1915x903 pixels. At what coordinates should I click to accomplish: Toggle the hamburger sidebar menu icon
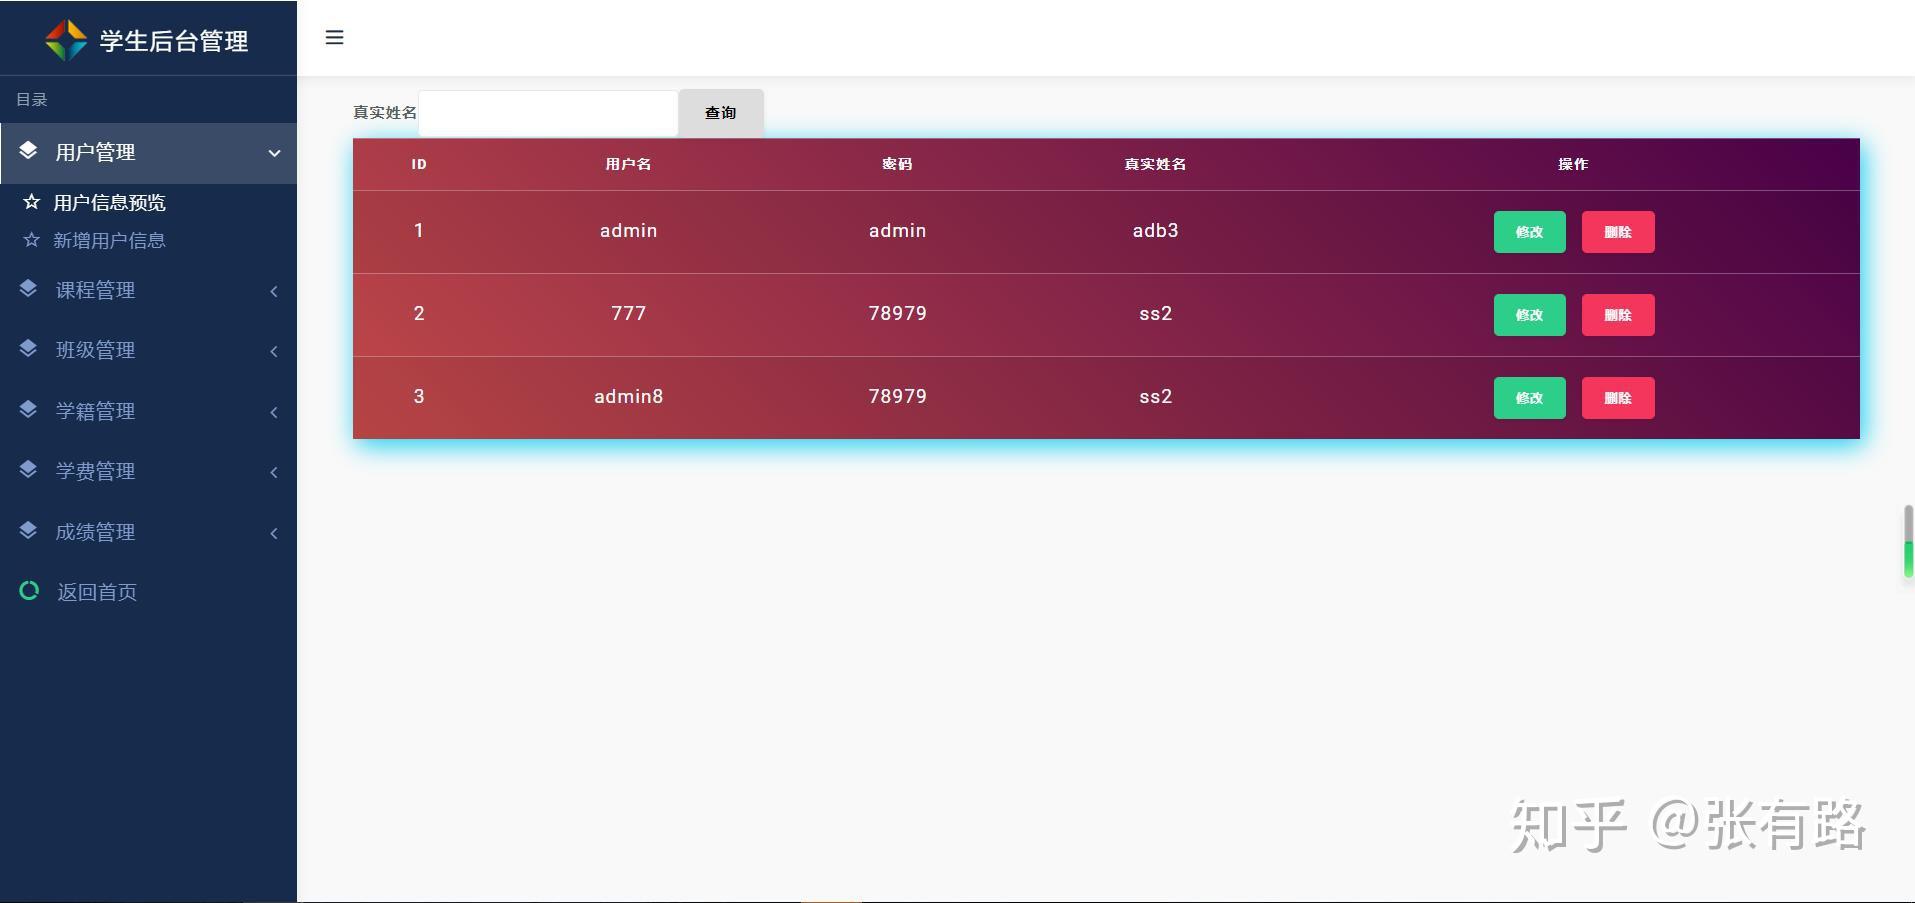click(335, 38)
